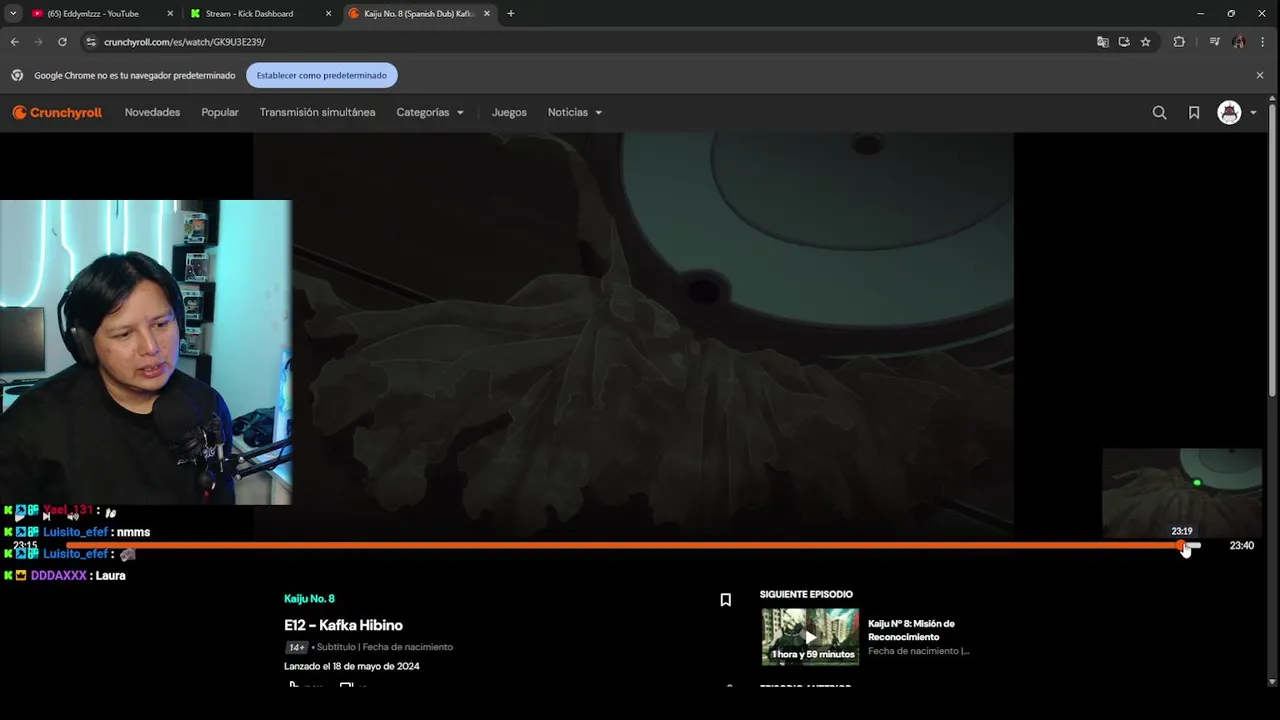The height and width of the screenshot is (720, 1280).
Task: Open the browser extensions puzzle icon
Action: point(1179,42)
